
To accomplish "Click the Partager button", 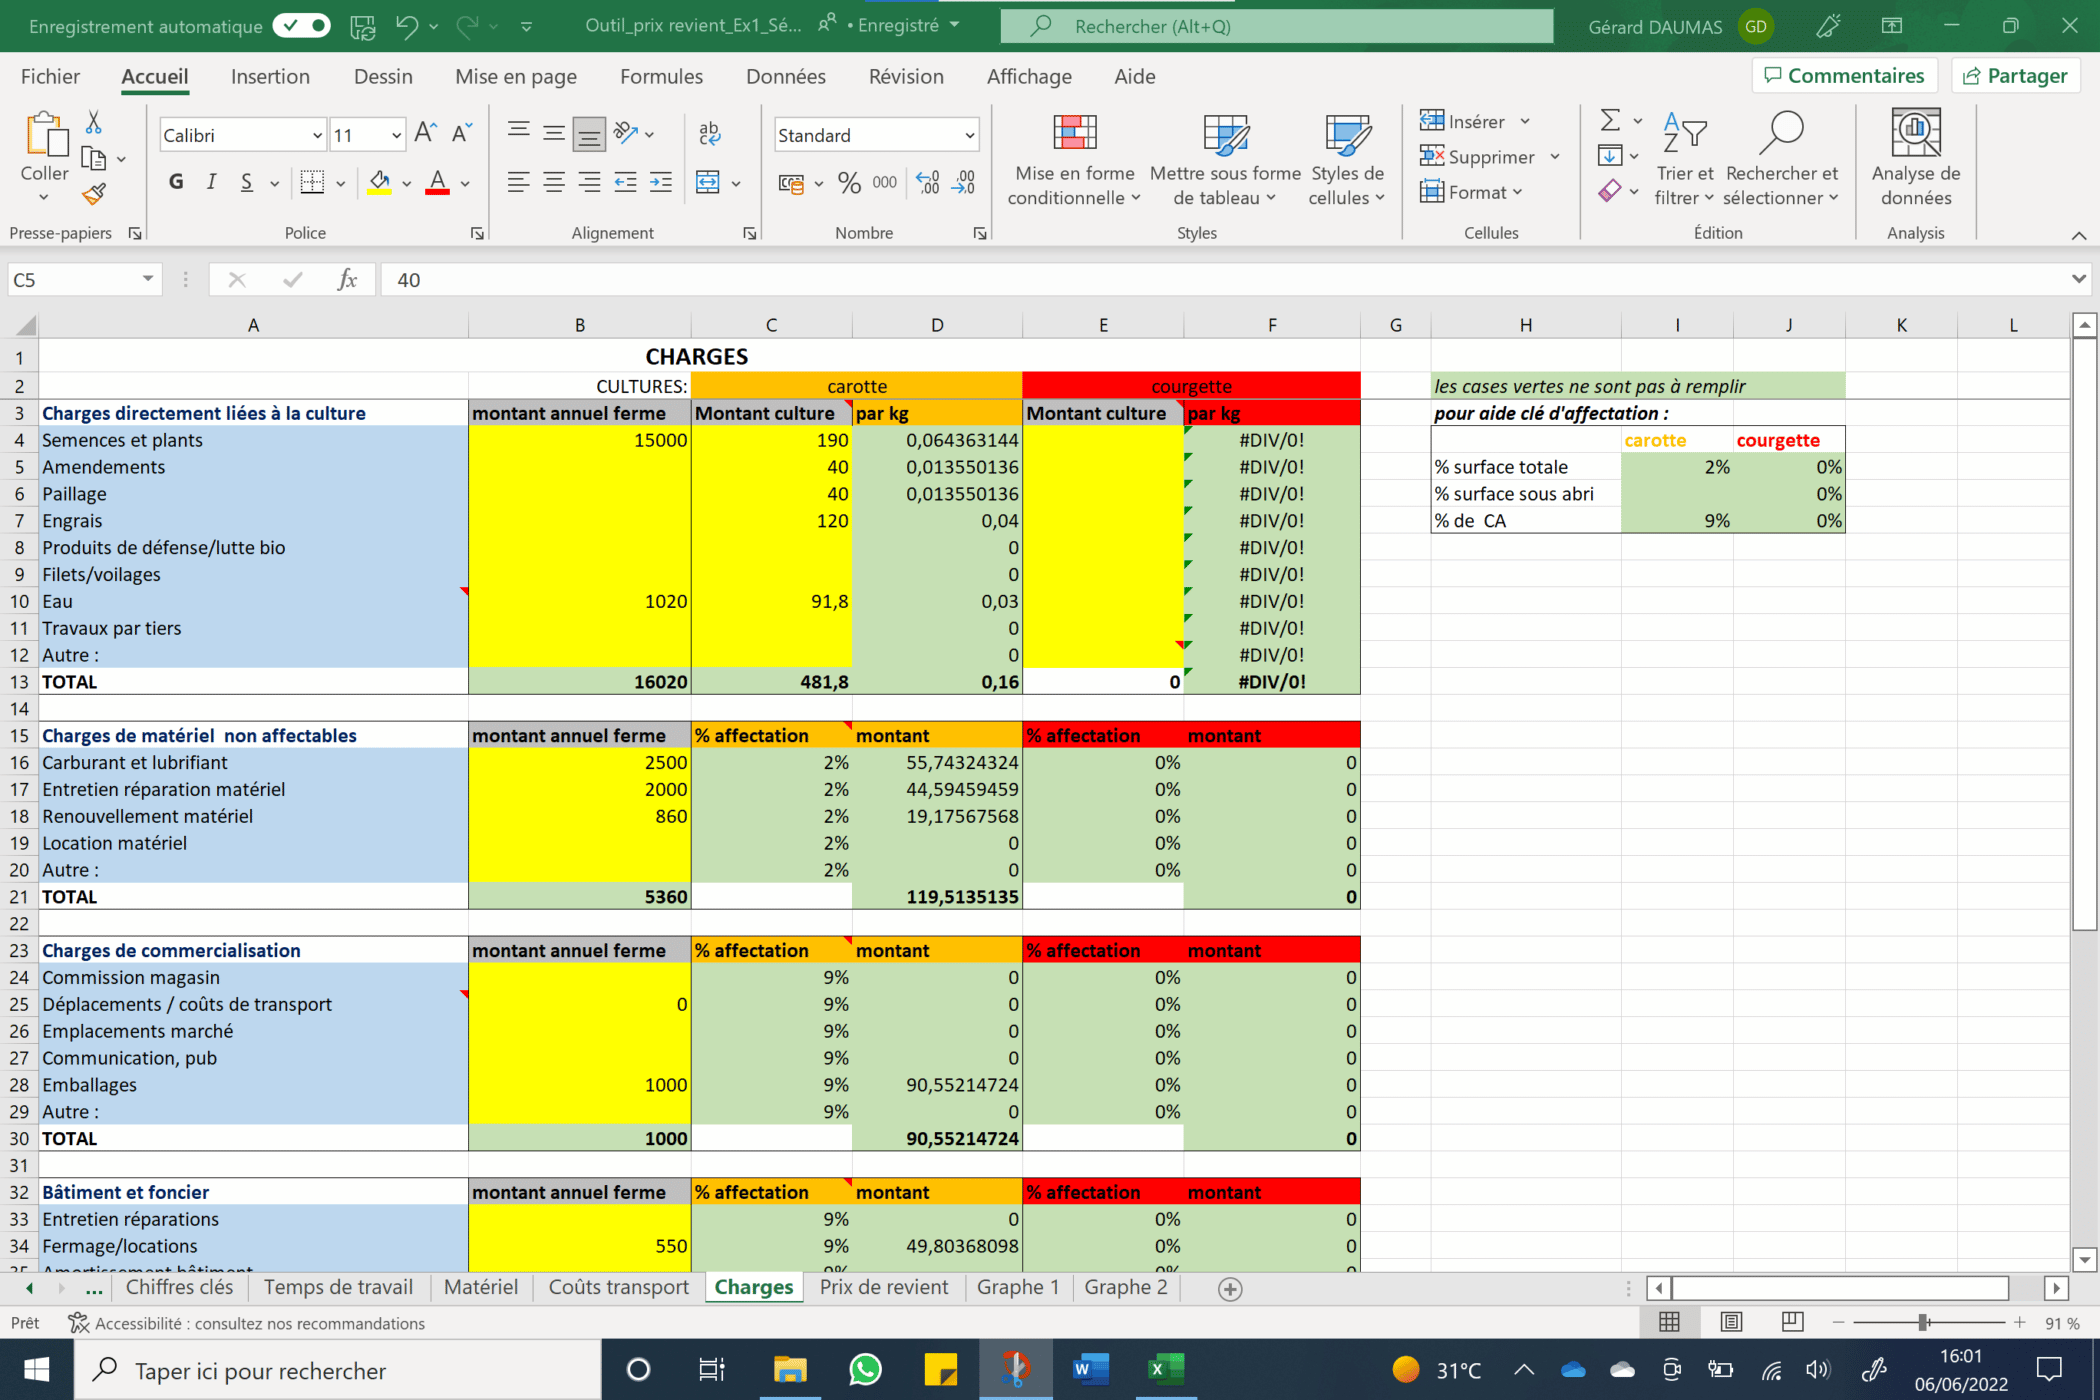I will coord(2015,76).
